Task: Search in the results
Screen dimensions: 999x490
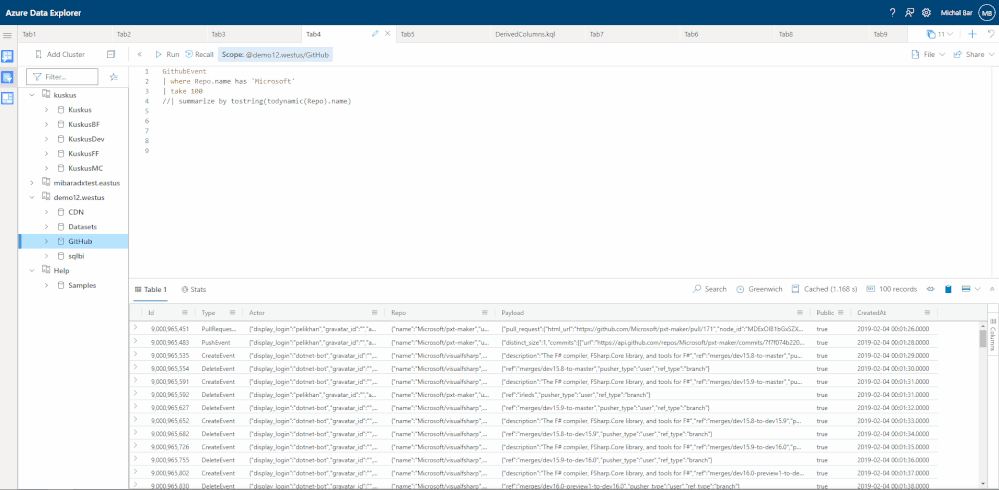Action: click(x=710, y=289)
